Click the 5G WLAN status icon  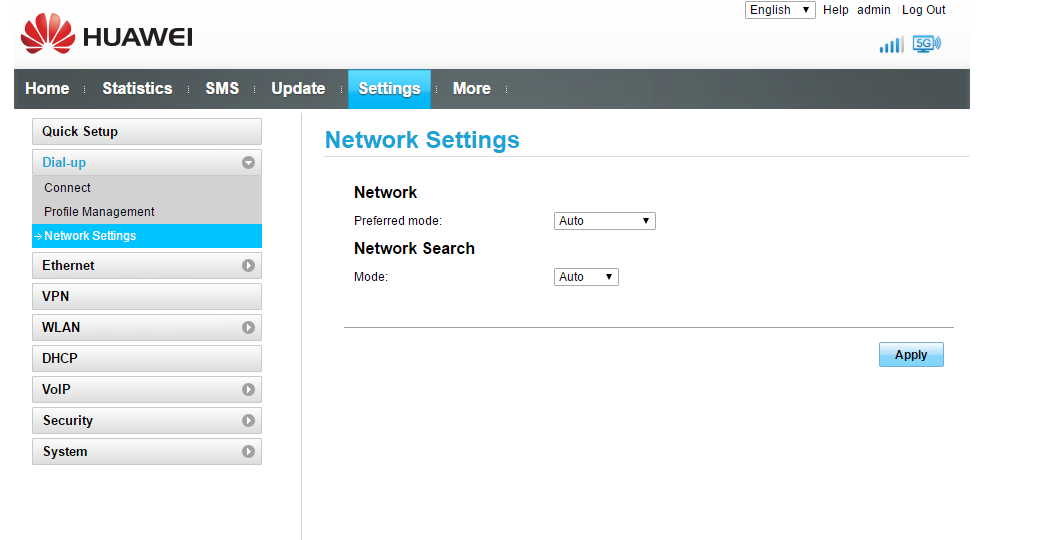(926, 44)
